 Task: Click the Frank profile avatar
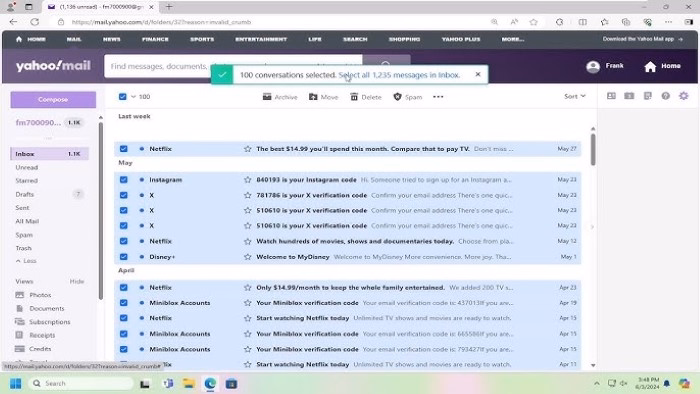pyautogui.click(x=593, y=66)
